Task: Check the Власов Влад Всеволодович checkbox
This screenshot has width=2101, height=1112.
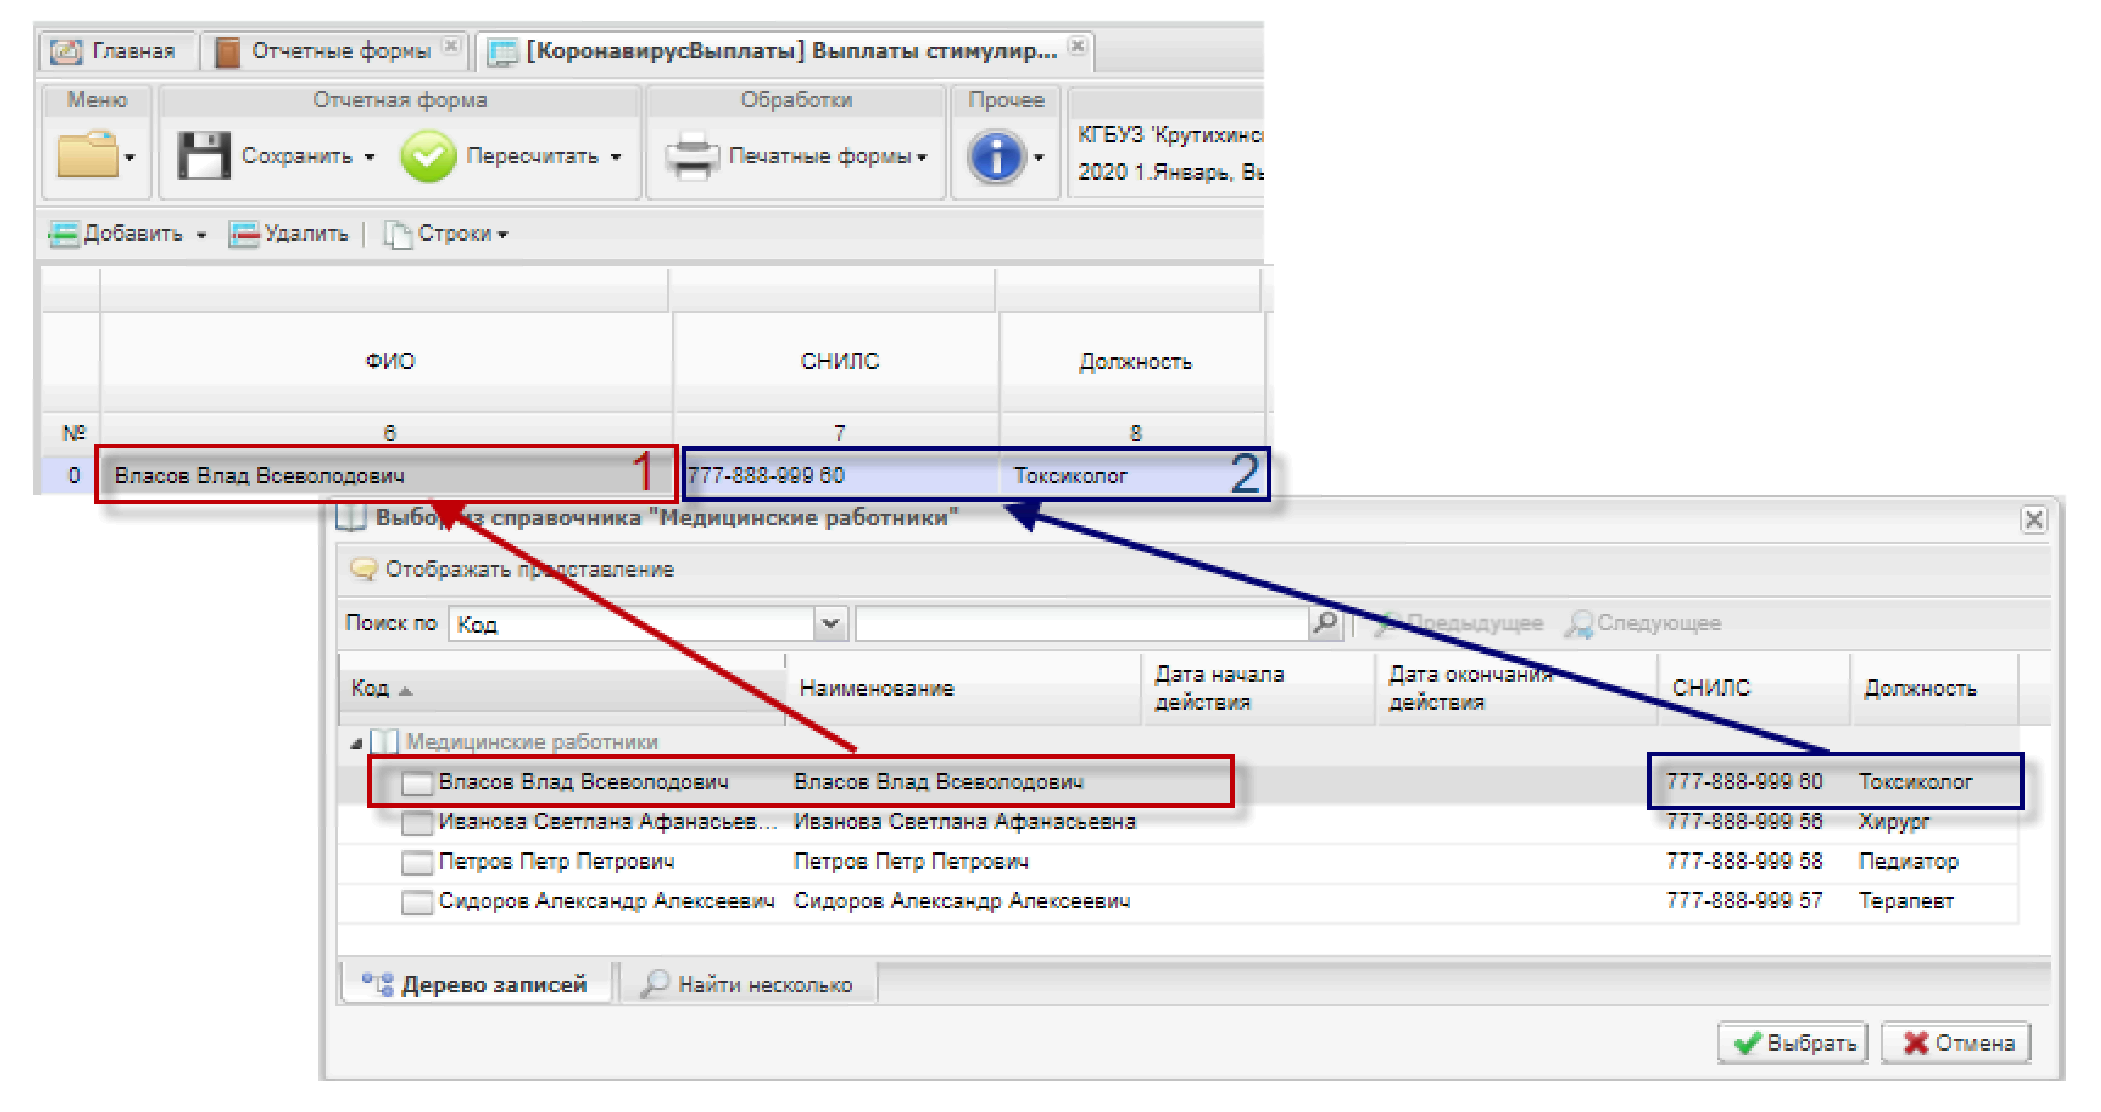Action: [x=416, y=783]
